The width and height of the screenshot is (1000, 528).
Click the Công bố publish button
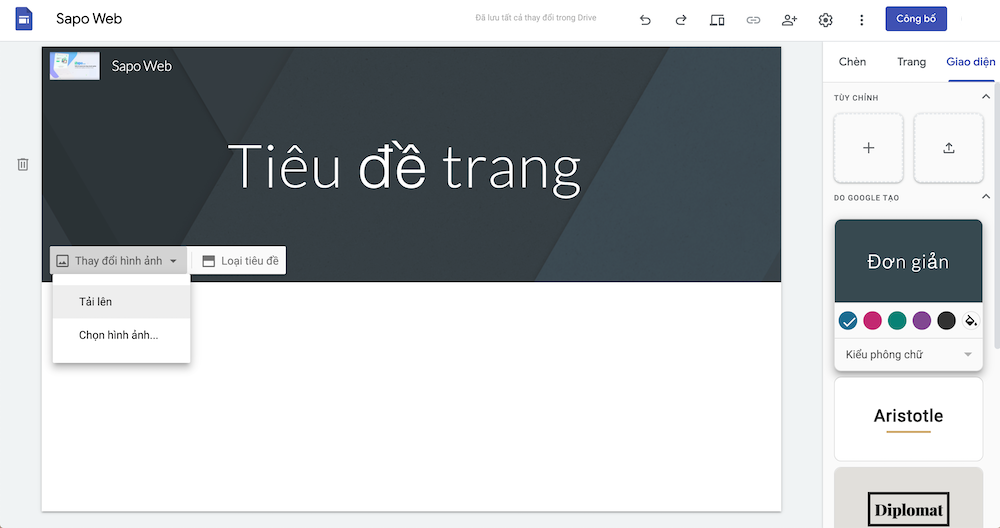(x=916, y=18)
